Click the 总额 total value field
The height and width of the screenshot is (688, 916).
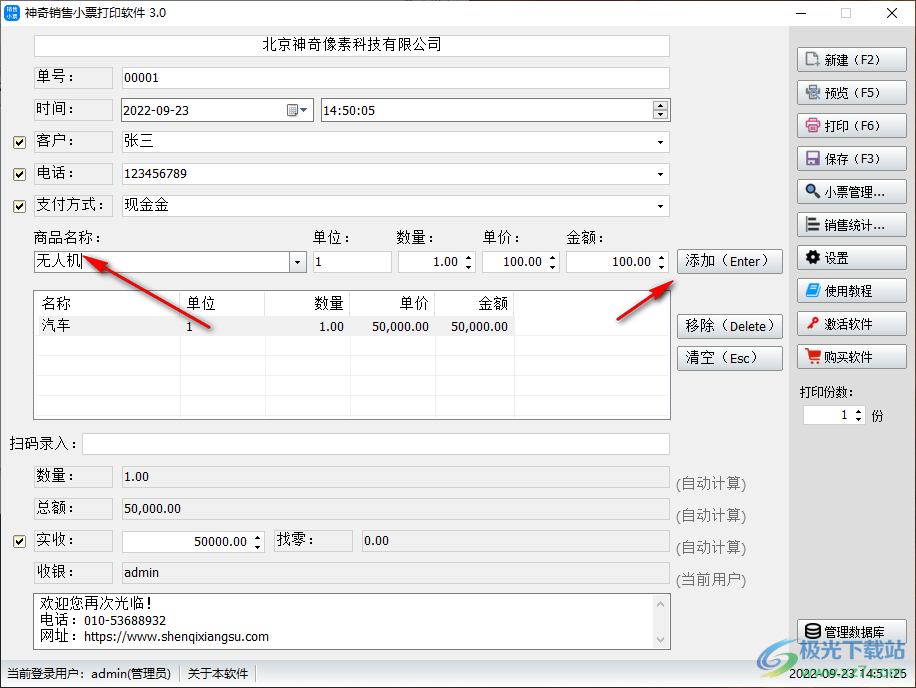(395, 509)
